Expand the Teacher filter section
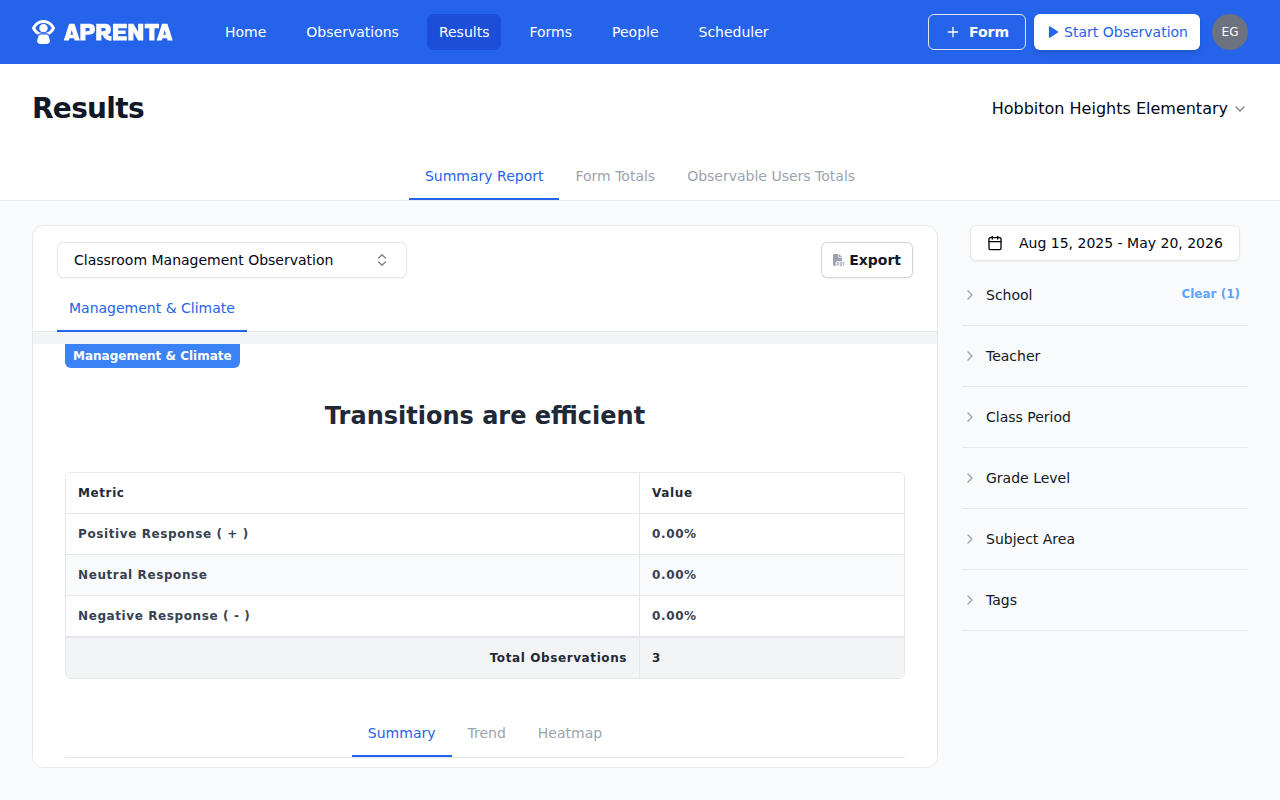The image size is (1280, 800). coord(968,356)
